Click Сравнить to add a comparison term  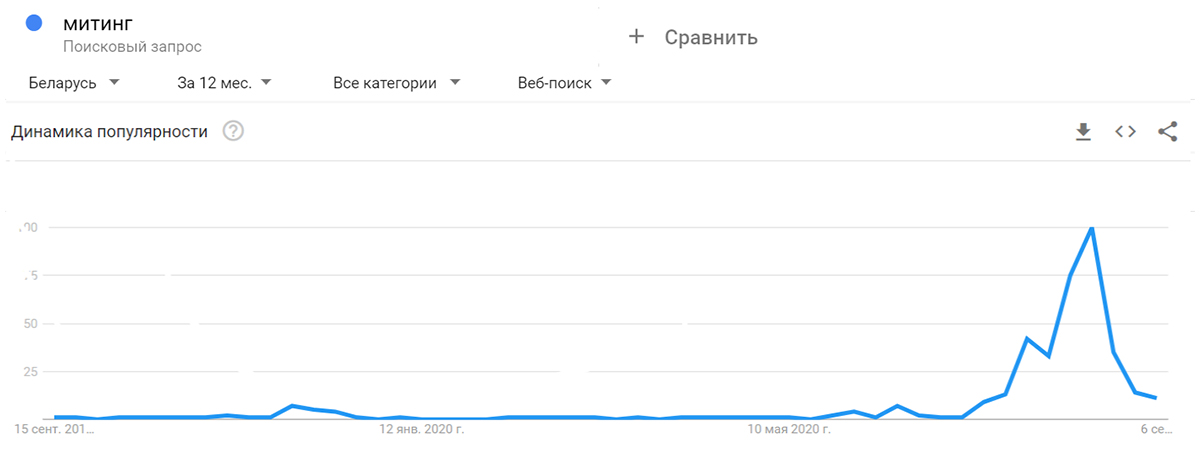pos(711,38)
